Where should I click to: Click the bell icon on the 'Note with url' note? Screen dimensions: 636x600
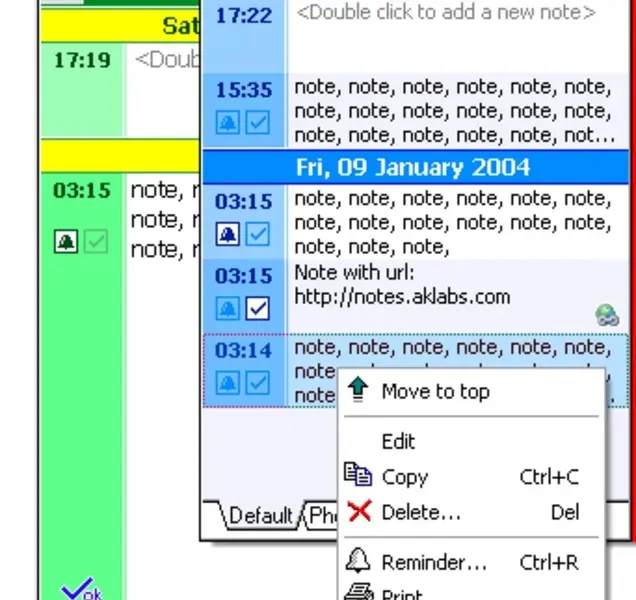[227, 308]
